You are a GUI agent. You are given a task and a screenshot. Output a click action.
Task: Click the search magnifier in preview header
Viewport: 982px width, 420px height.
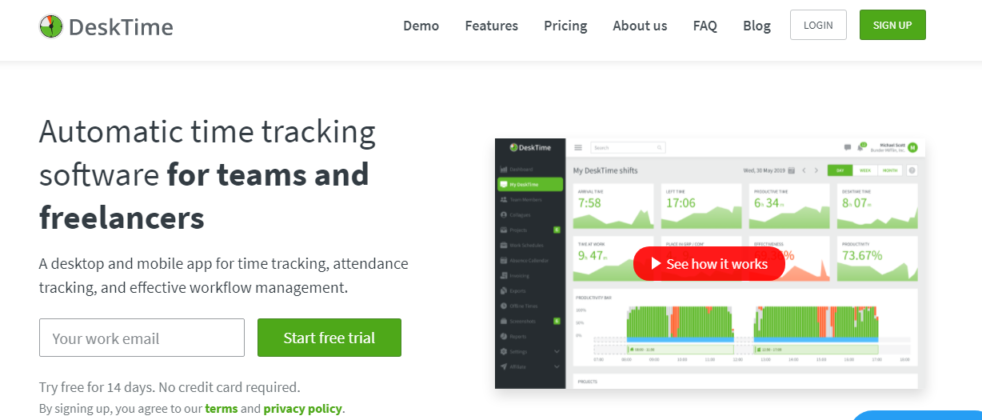click(659, 148)
